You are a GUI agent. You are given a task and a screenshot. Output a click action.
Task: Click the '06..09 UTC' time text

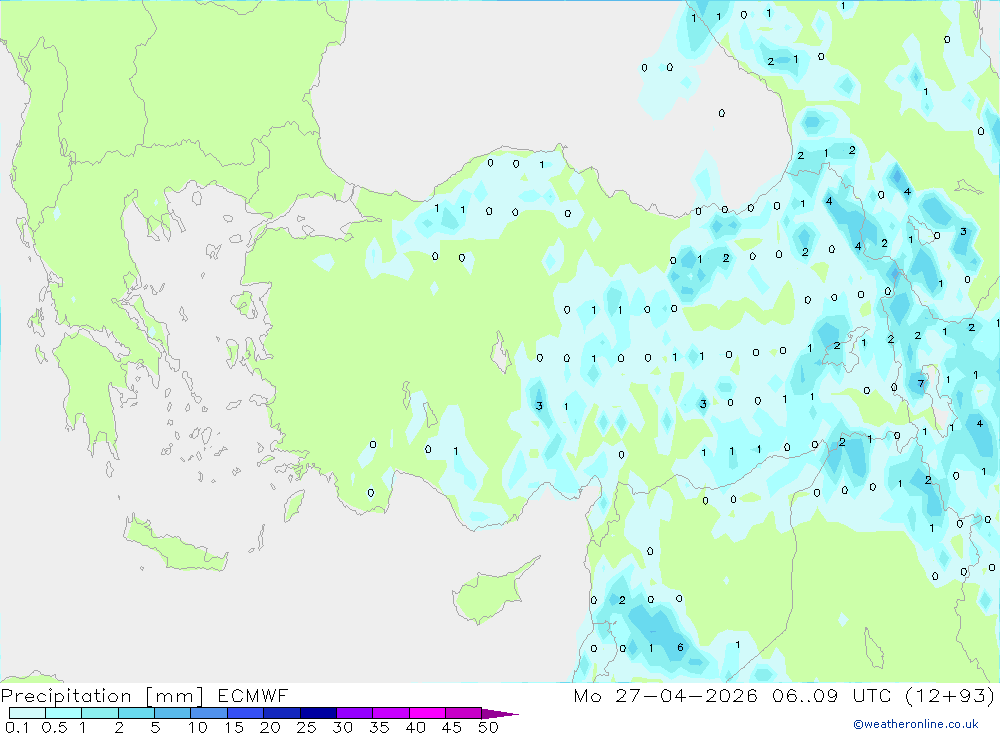pyautogui.click(x=831, y=695)
